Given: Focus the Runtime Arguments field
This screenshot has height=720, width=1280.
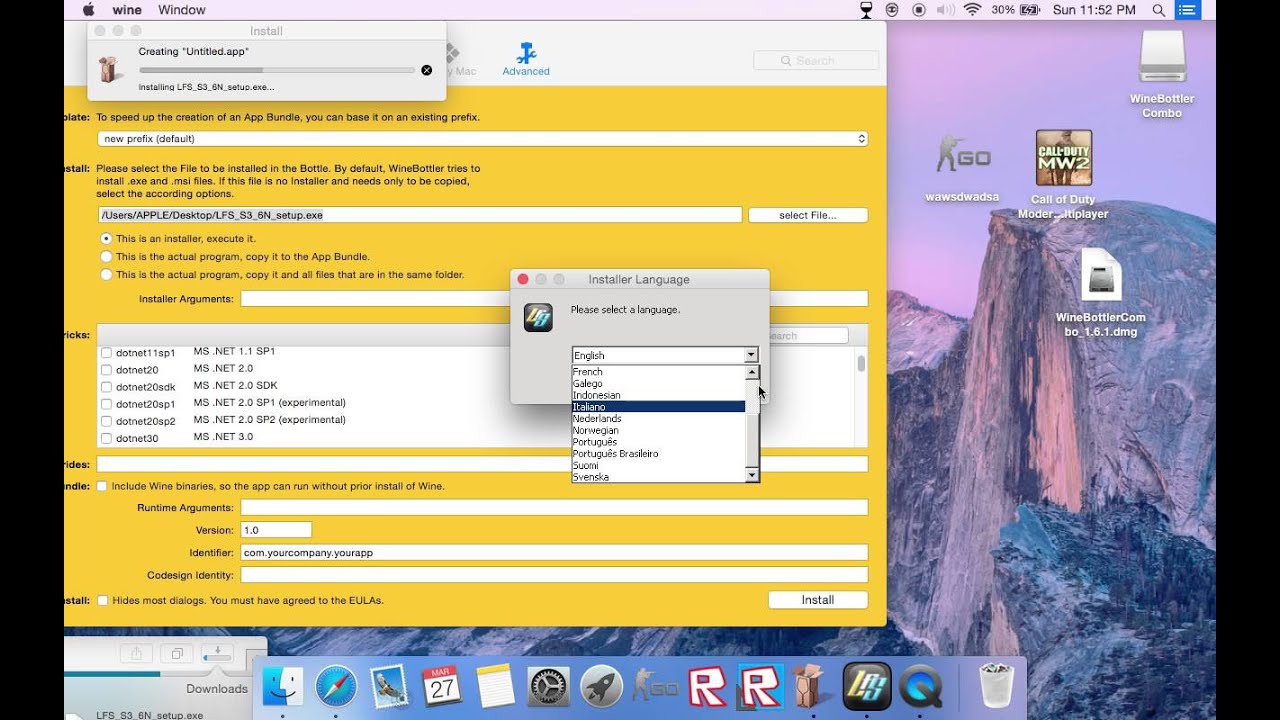Looking at the screenshot, I should click(x=554, y=508).
